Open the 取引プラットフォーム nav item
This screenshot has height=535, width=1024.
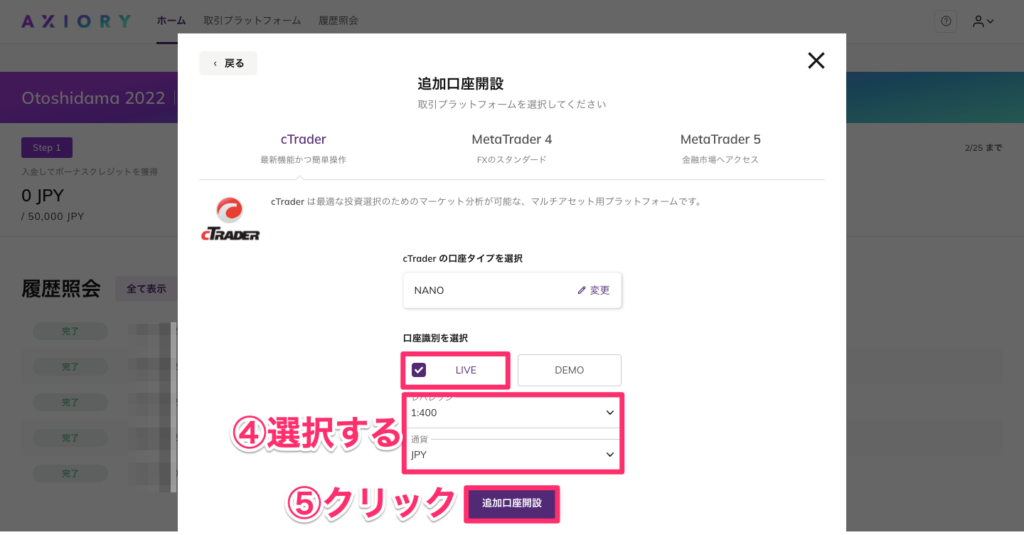point(252,21)
